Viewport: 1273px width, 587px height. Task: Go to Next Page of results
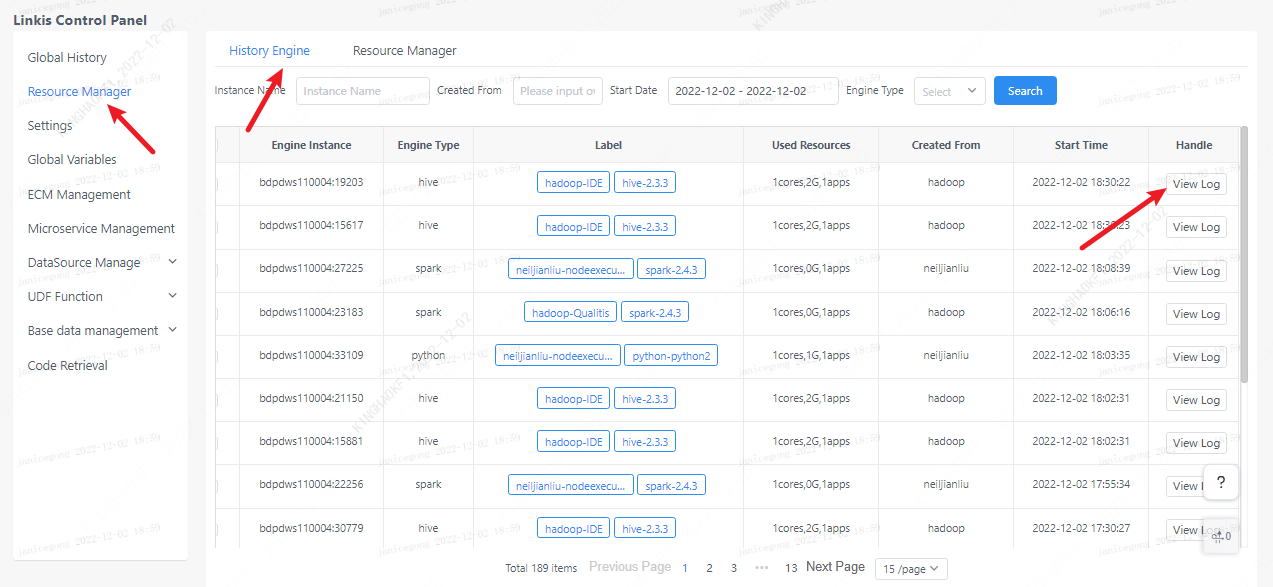pyautogui.click(x=835, y=567)
